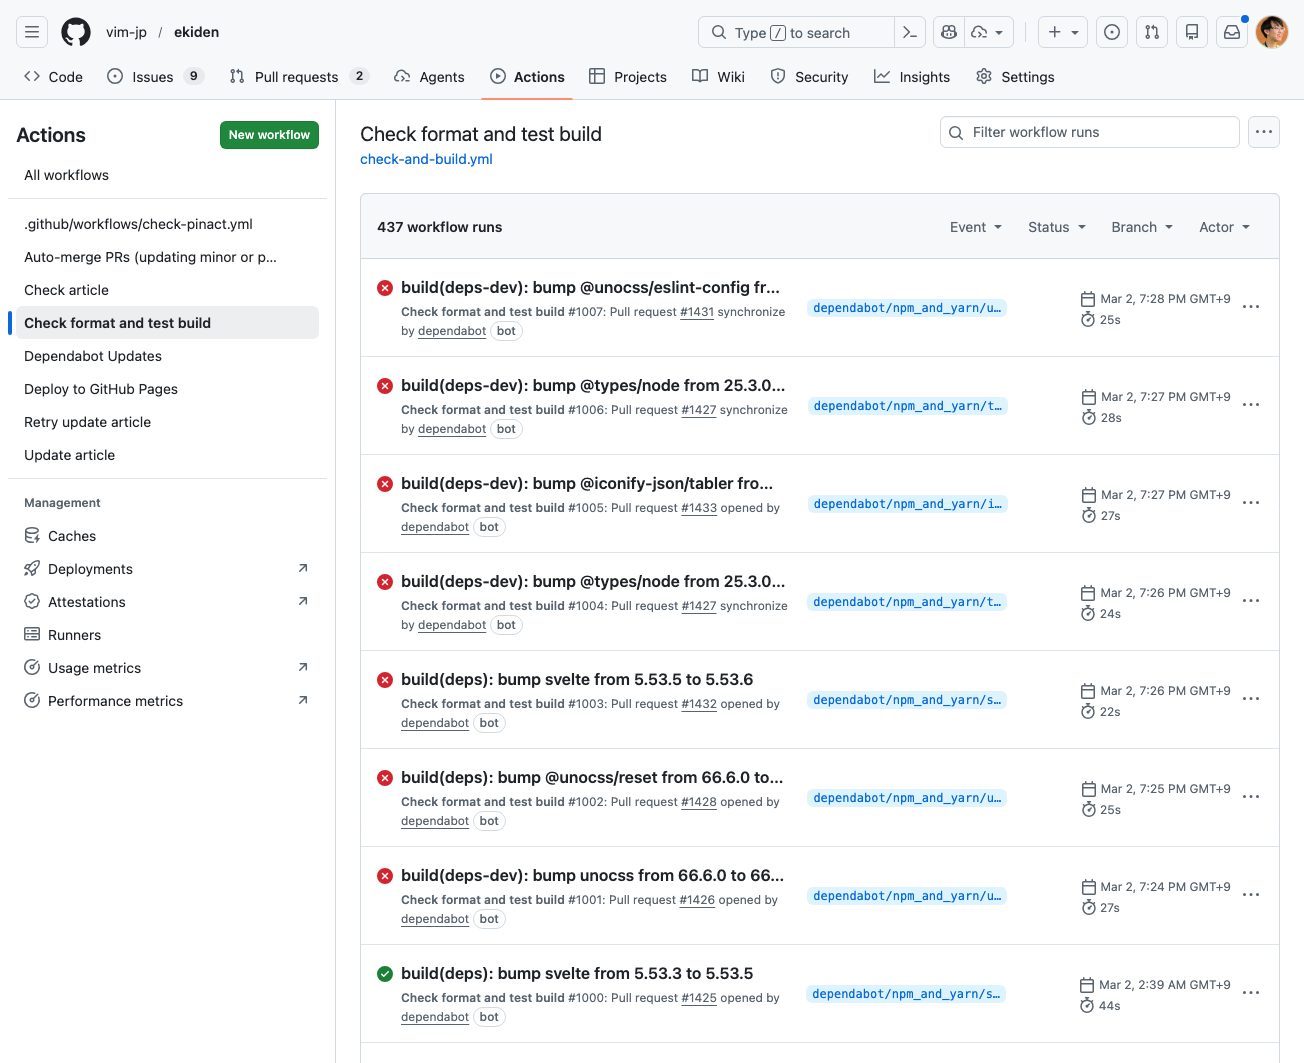Open the pull requests icon in header
Image resolution: width=1304 pixels, height=1063 pixels.
point(1152,32)
